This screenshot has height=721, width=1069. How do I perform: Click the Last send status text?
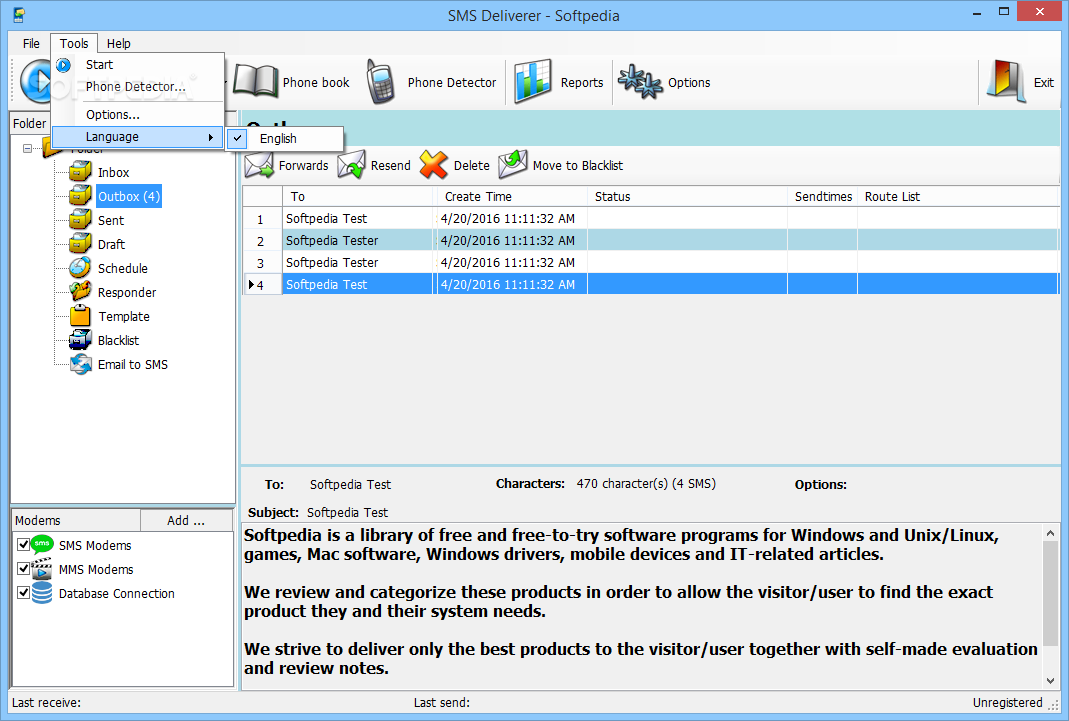click(442, 703)
